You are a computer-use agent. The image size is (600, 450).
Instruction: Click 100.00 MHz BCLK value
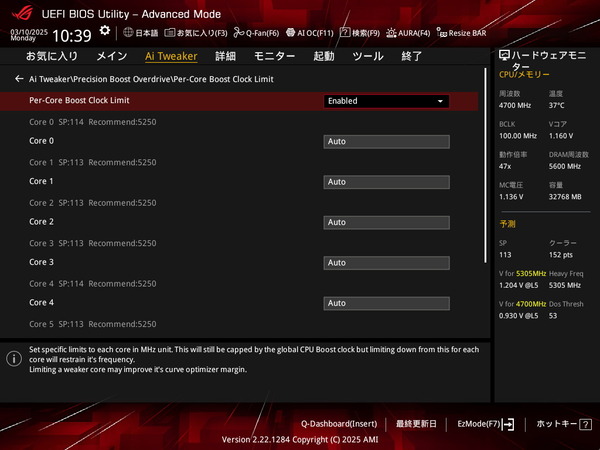518,136
